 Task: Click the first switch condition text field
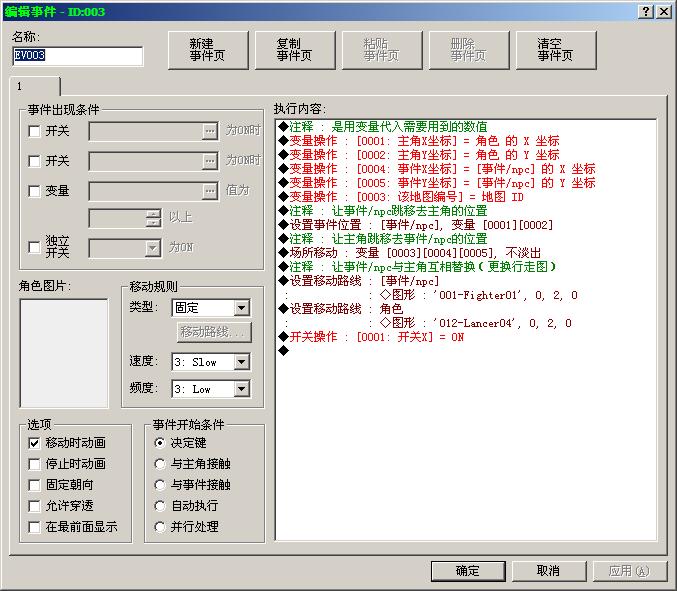[x=146, y=131]
